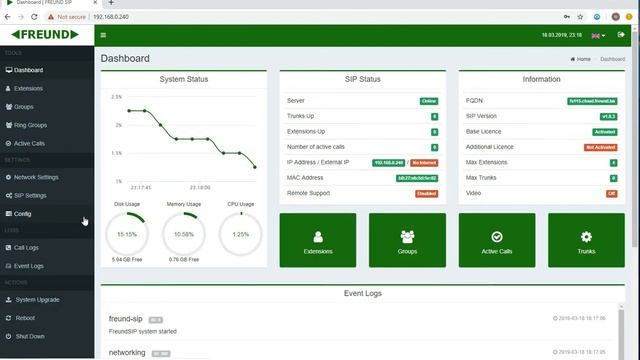Open a new browser tab
The height and width of the screenshot is (360, 640).
point(111,3)
